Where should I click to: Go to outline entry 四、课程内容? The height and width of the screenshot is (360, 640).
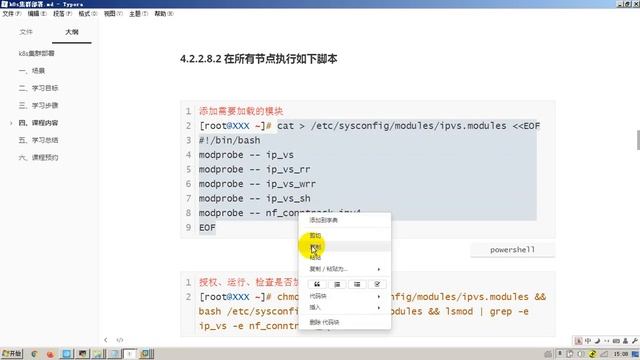pyautogui.click(x=38, y=123)
